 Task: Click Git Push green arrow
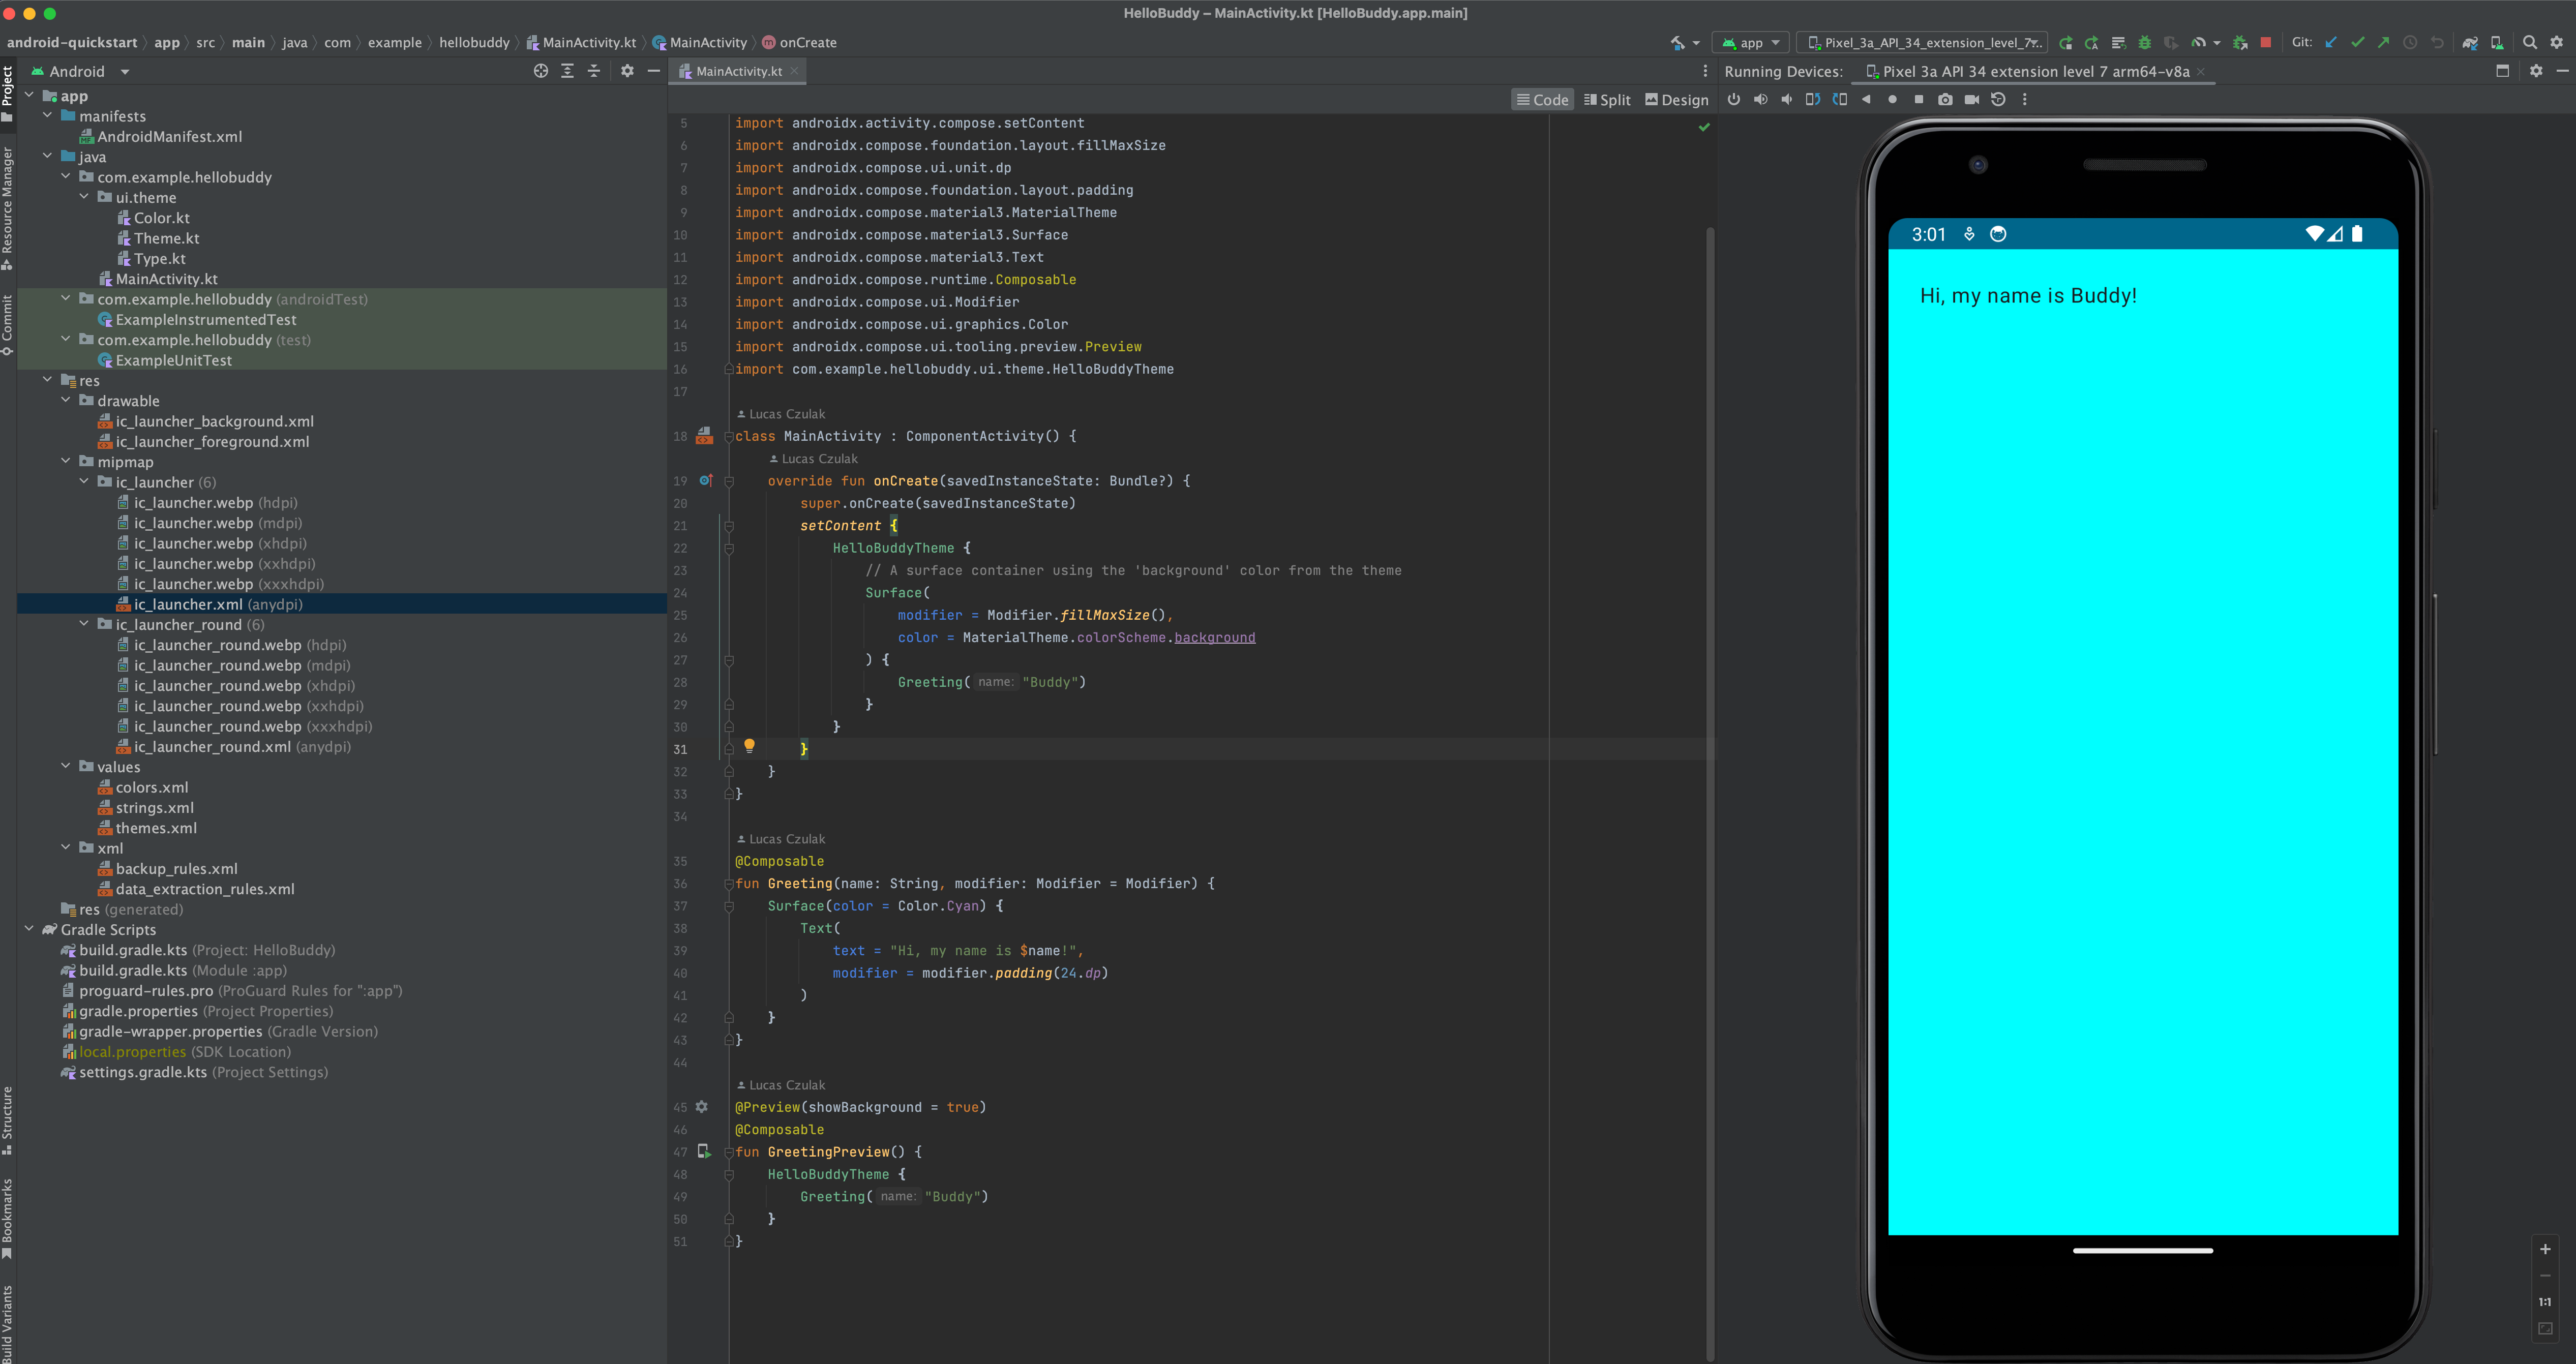pos(2383,42)
